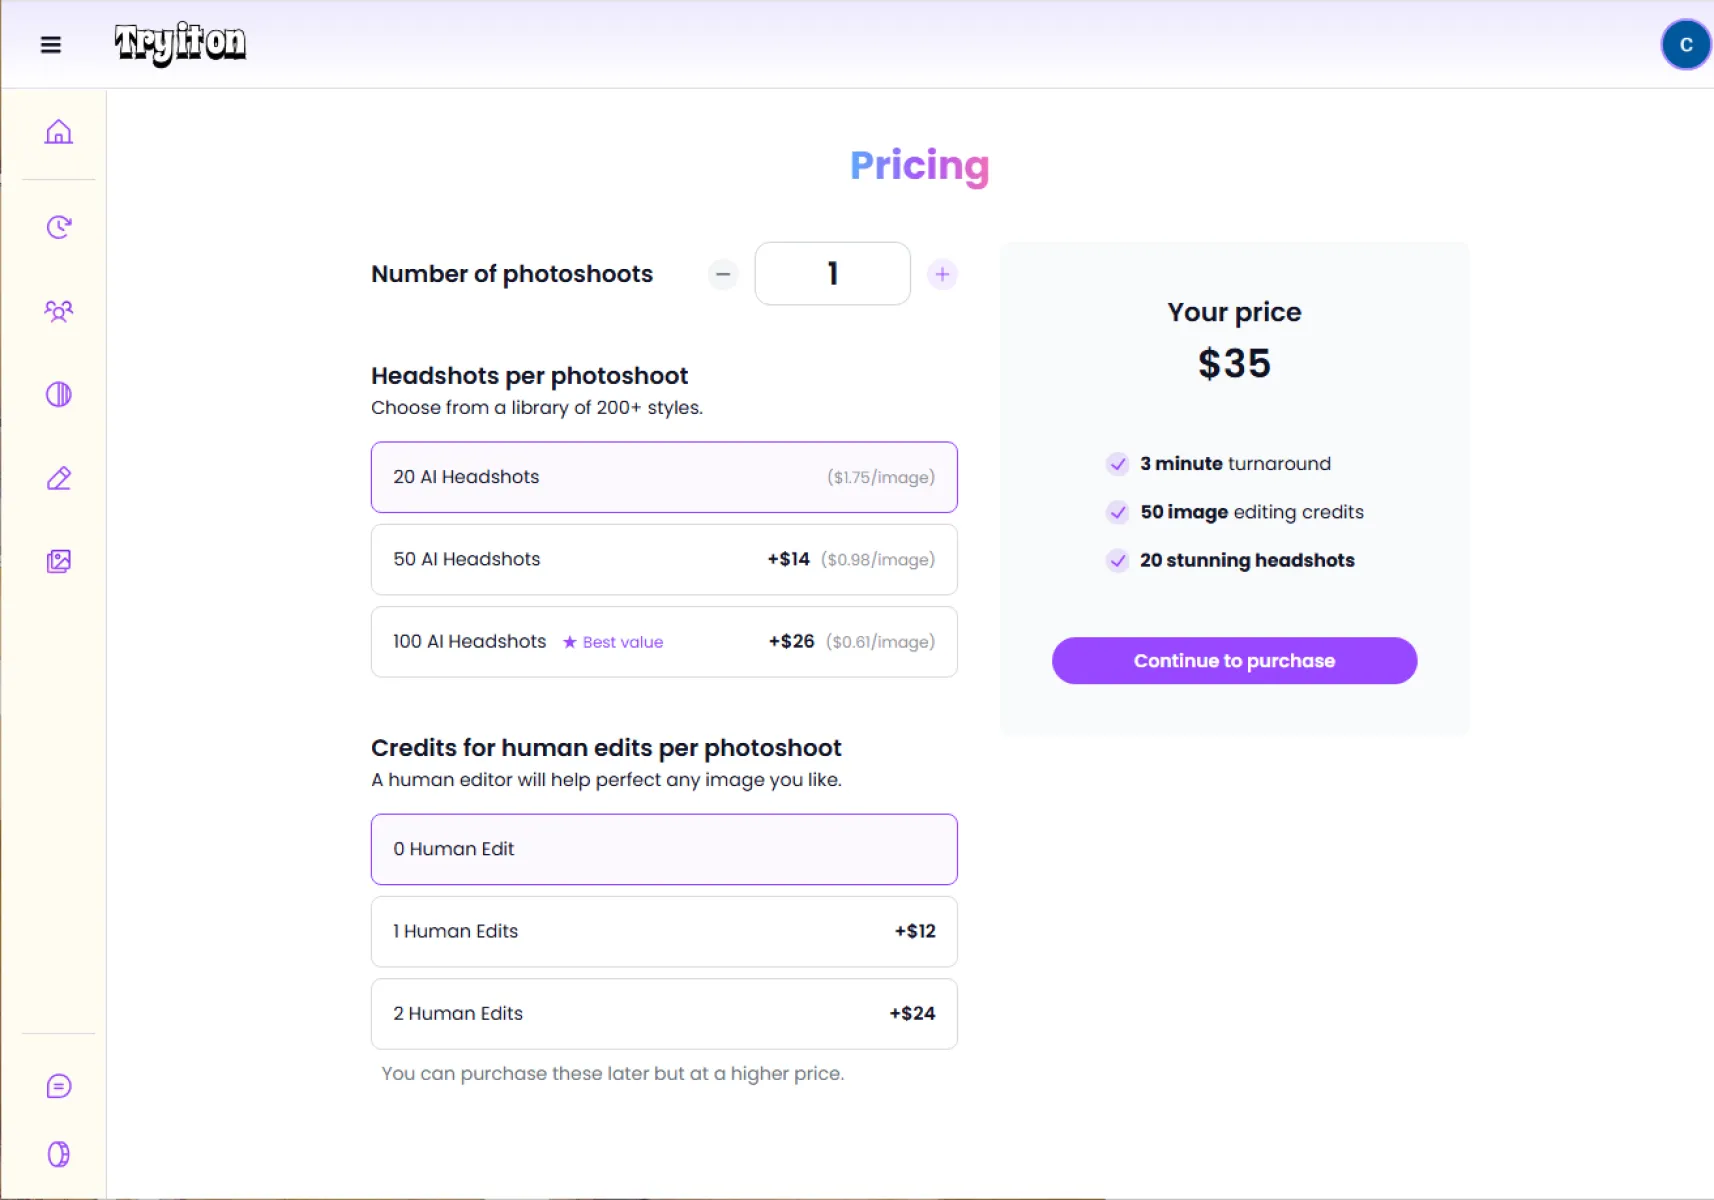The height and width of the screenshot is (1200, 1714).
Task: Open the chat message icon in sidebar
Action: 59,1086
